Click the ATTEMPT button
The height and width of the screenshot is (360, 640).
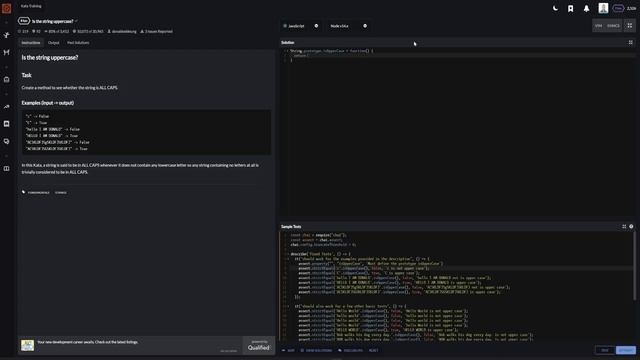[626, 350]
